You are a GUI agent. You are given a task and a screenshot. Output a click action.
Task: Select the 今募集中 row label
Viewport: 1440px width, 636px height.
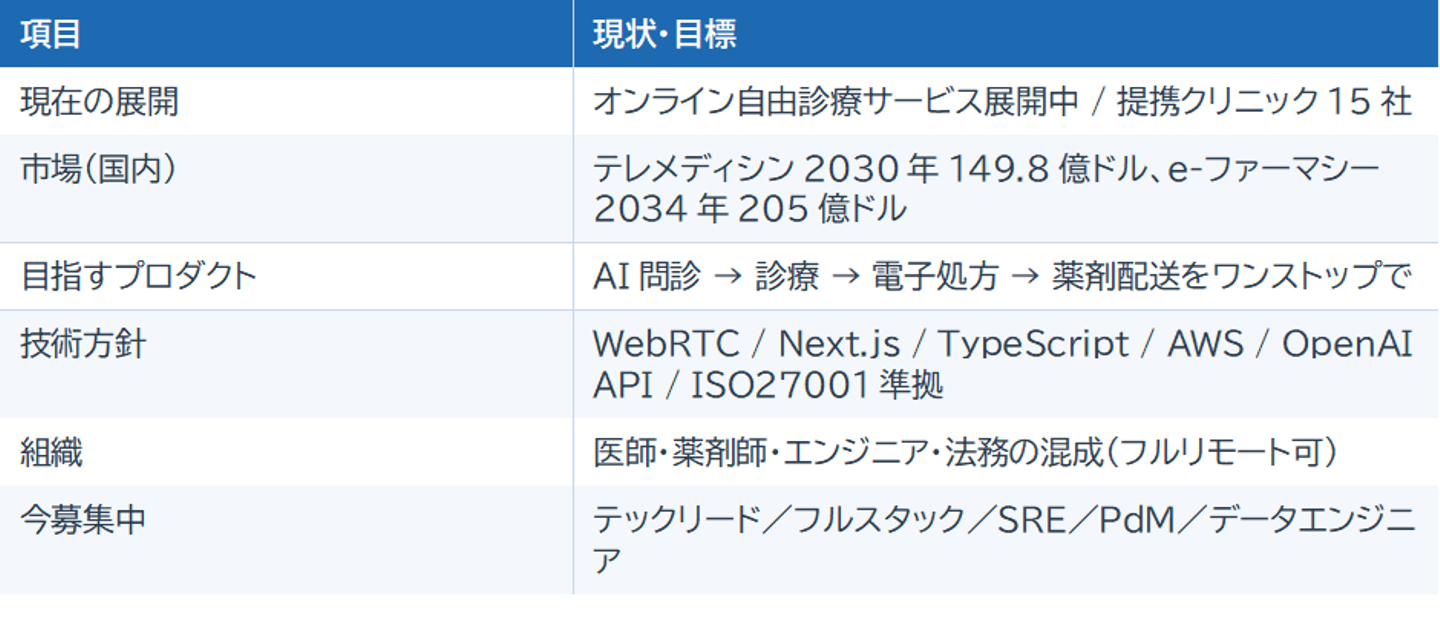pos(83,520)
